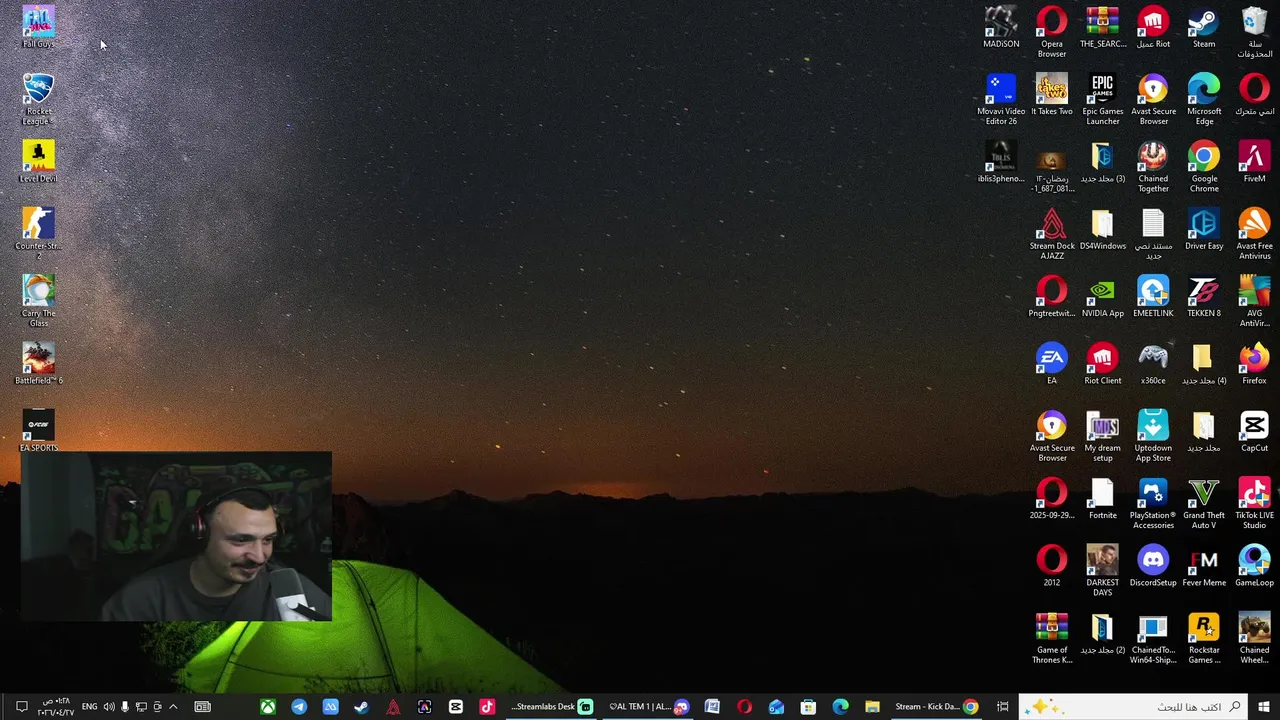Launch the Driver Easy shortcut
The image size is (1280, 720).
(x=1204, y=228)
